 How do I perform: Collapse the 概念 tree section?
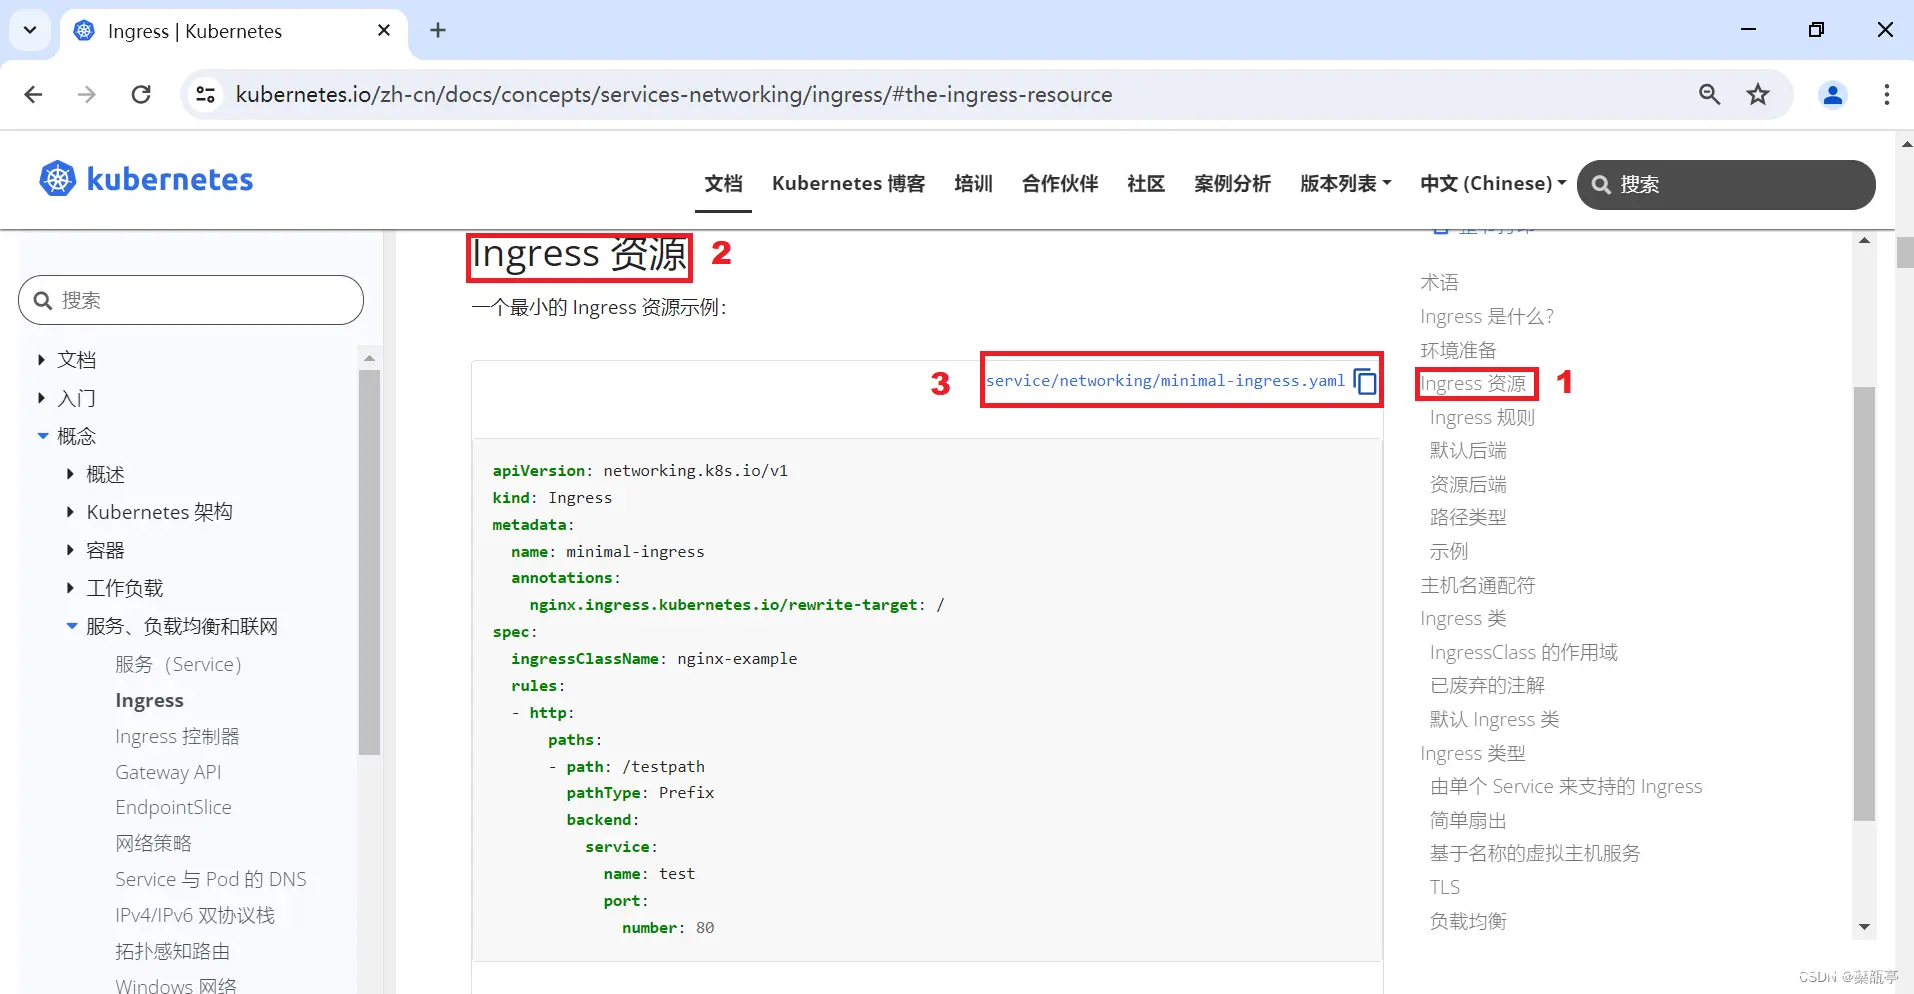(42, 436)
